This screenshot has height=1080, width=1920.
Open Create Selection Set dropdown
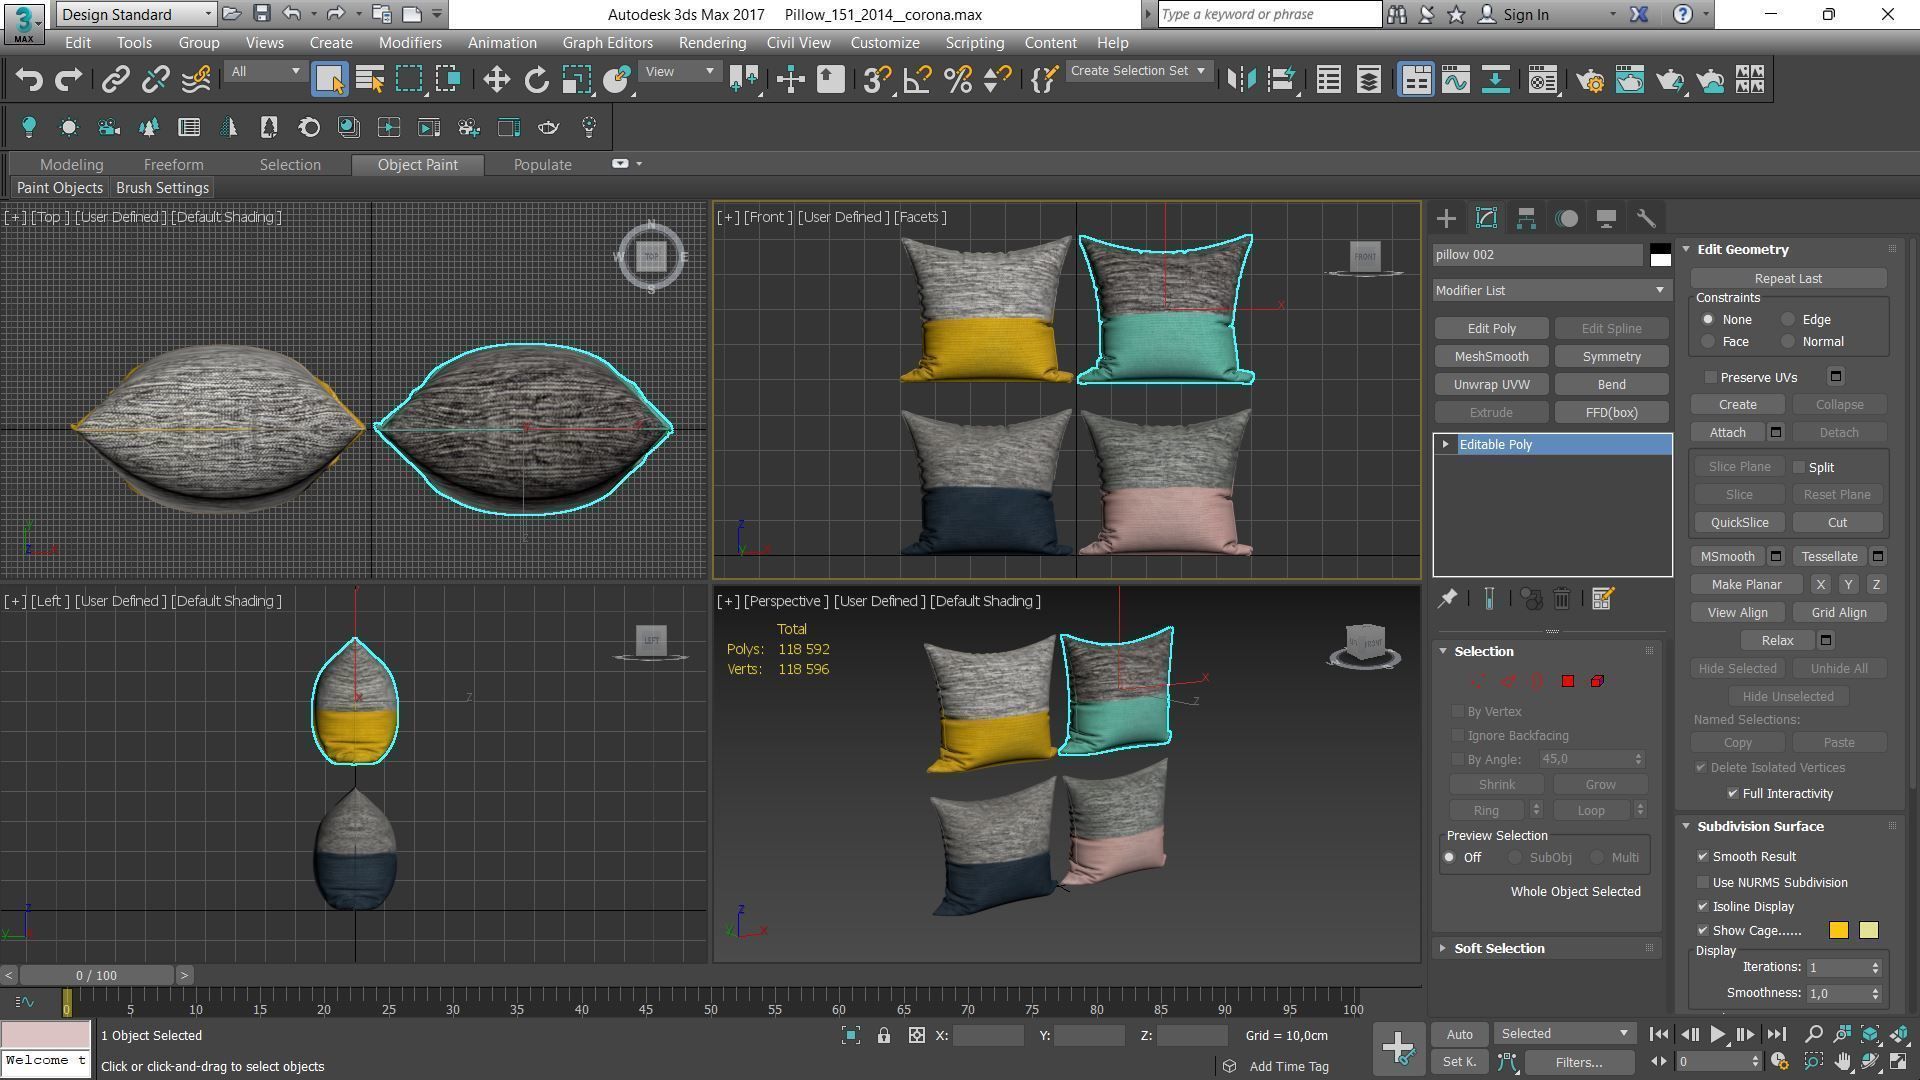[x=1139, y=71]
